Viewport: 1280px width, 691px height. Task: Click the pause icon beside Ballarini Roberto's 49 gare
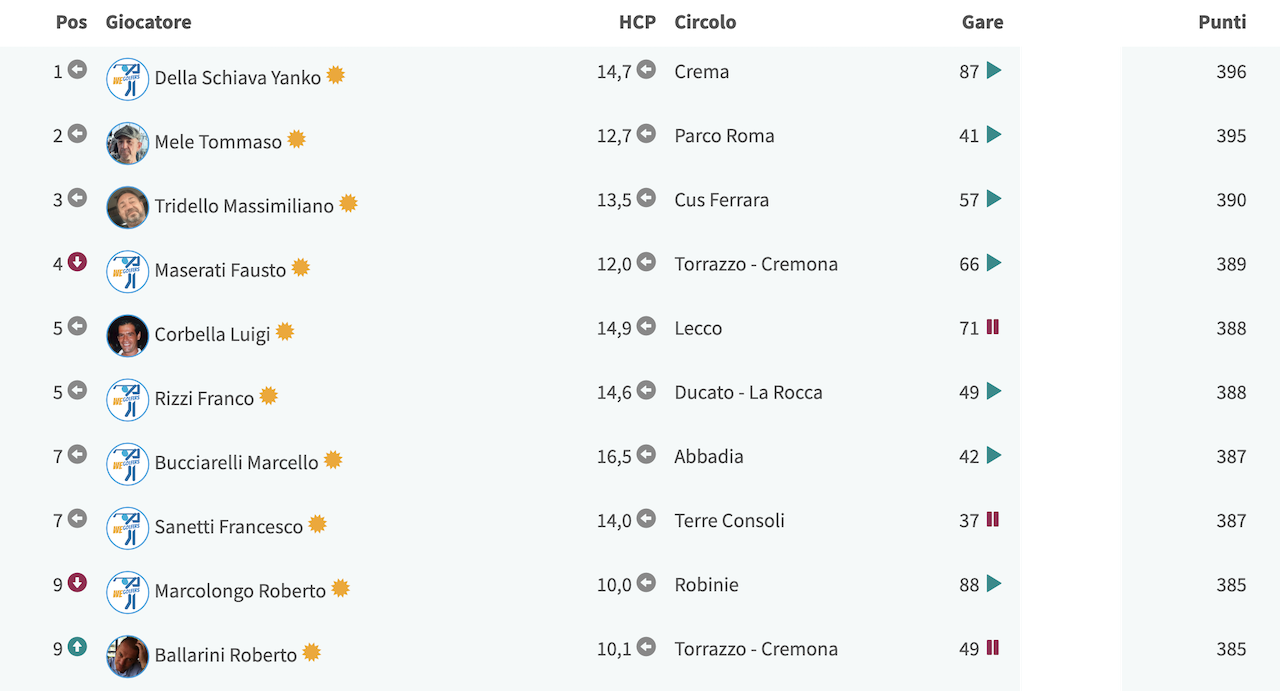993,647
